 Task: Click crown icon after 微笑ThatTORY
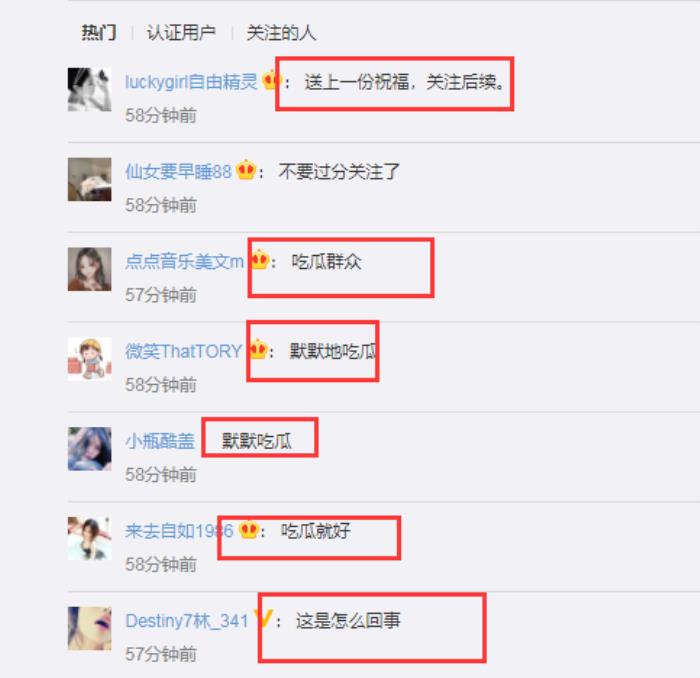[x=258, y=349]
